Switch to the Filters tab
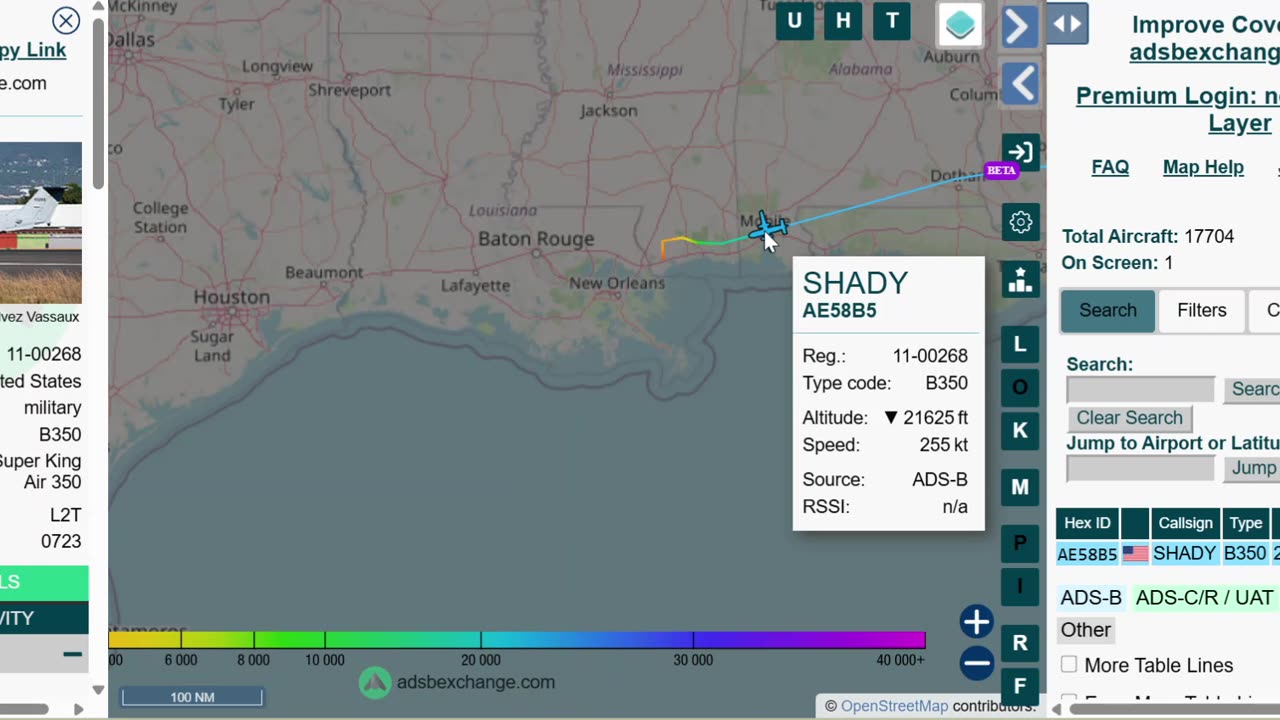Viewport: 1280px width, 720px height. (x=1201, y=311)
